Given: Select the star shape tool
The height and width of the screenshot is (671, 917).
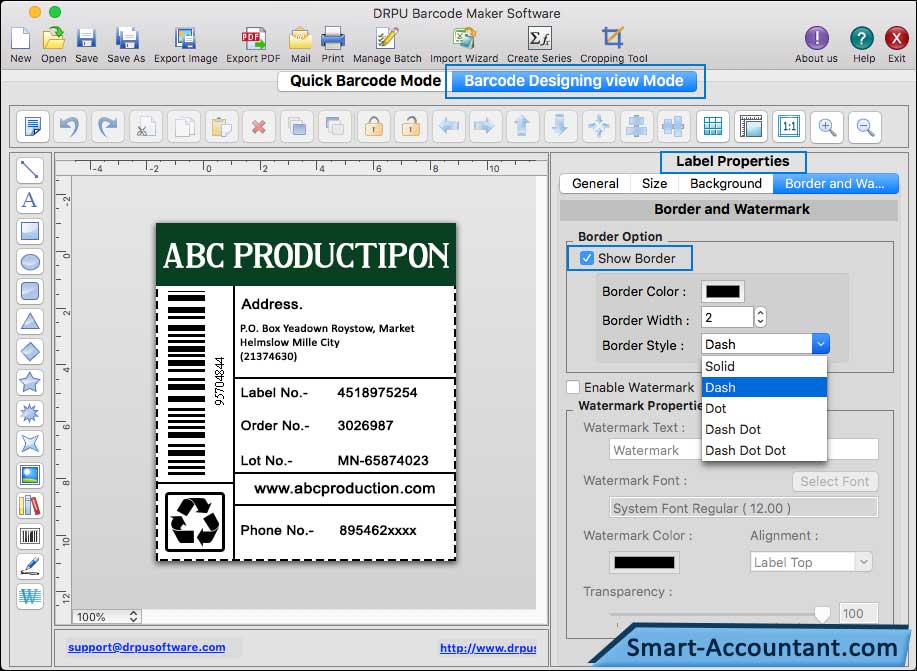Looking at the screenshot, I should click(x=30, y=383).
